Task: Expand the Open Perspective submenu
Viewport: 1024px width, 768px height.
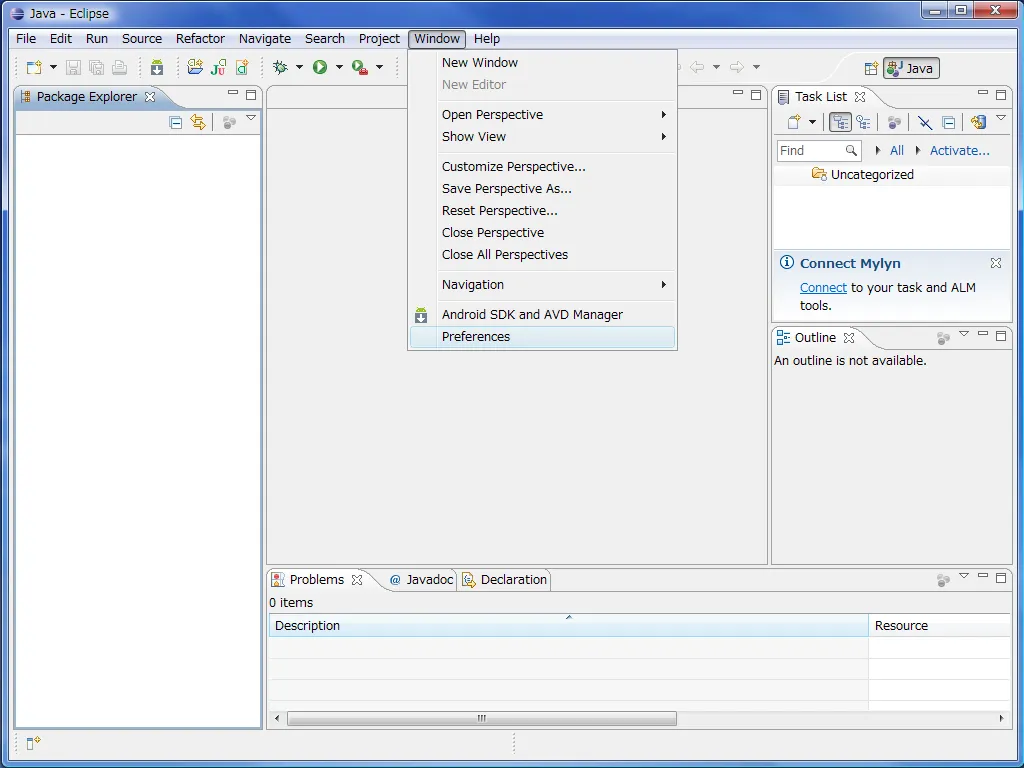Action: pyautogui.click(x=542, y=114)
